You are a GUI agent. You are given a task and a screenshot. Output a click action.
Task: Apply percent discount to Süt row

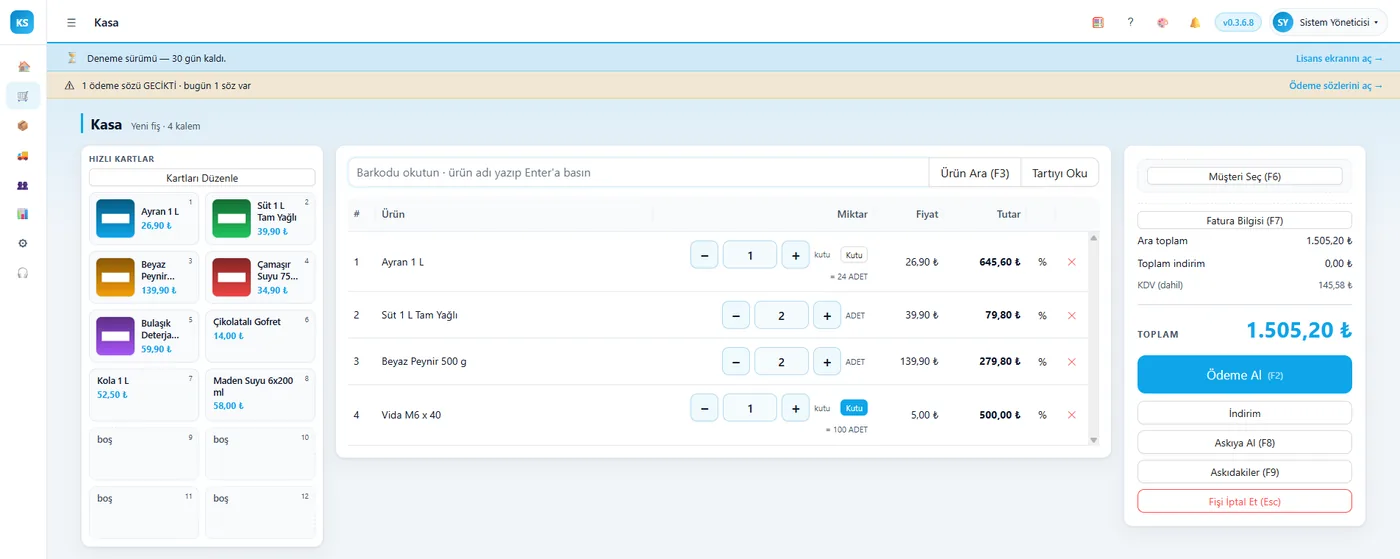[1042, 315]
